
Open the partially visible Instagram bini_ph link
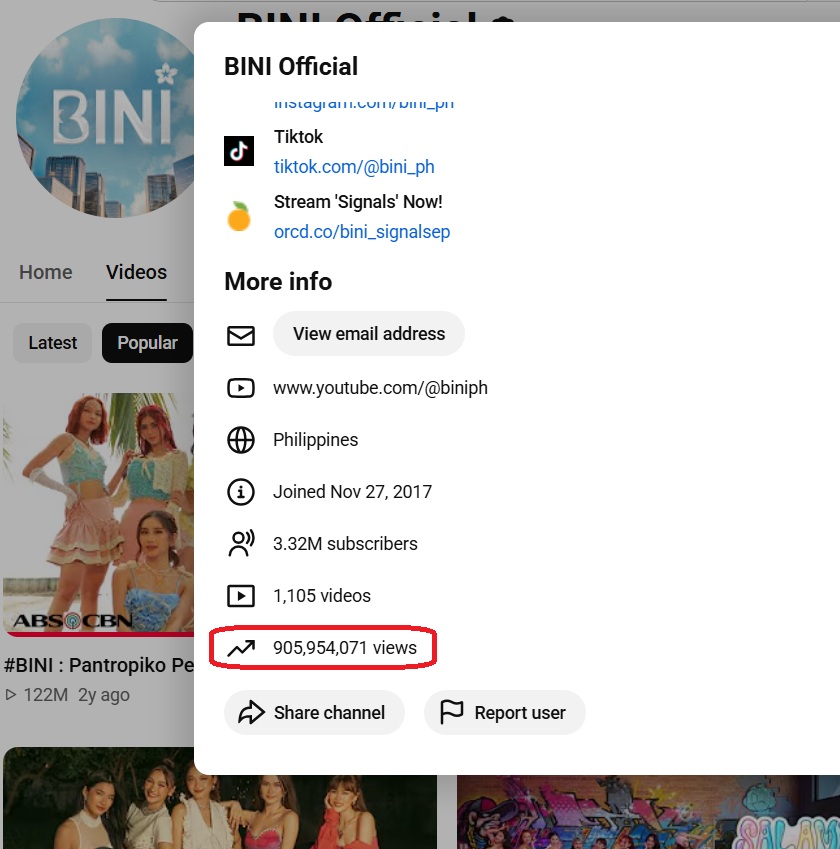point(364,103)
